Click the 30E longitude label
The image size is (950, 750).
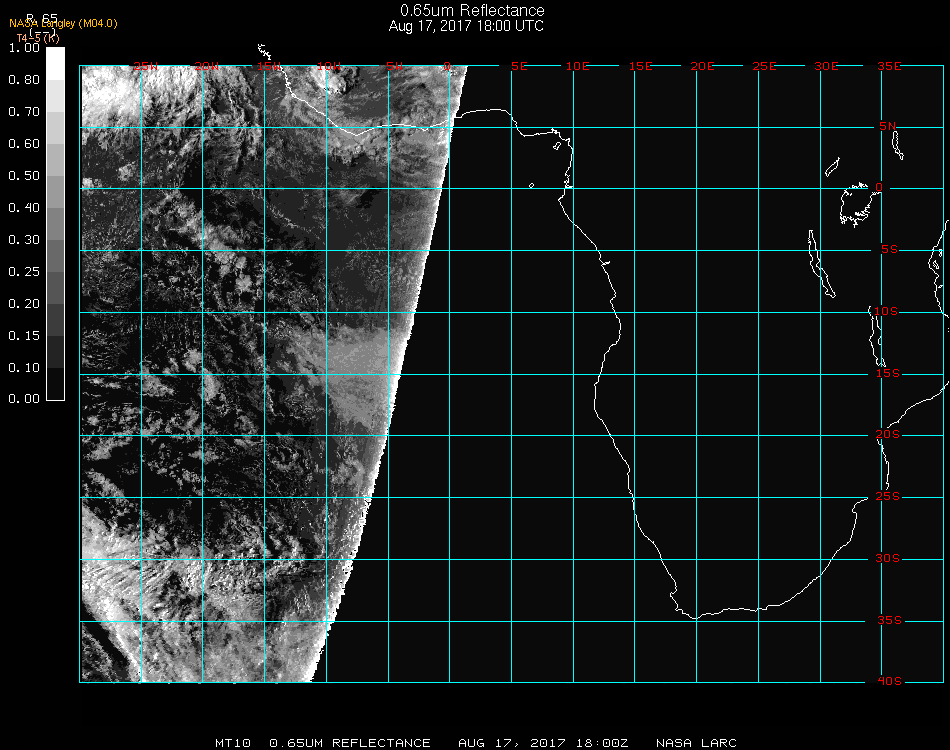click(826, 66)
